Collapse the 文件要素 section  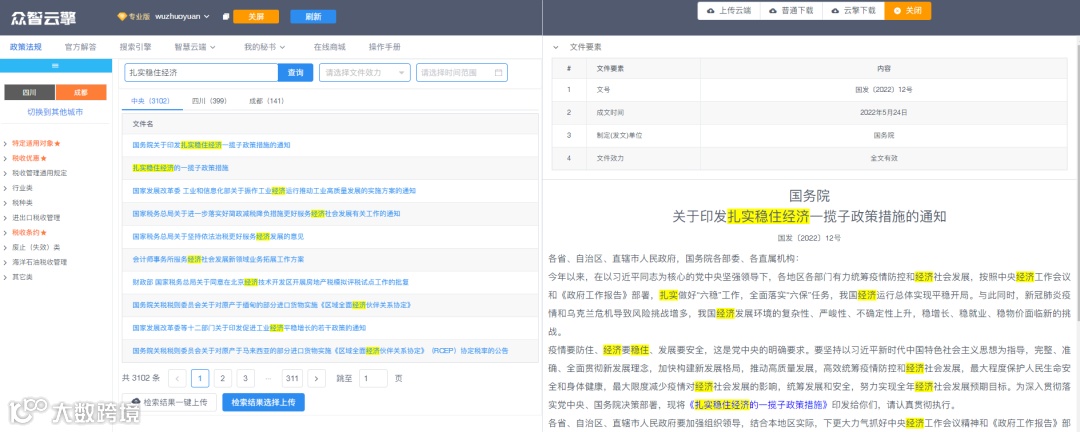[556, 47]
